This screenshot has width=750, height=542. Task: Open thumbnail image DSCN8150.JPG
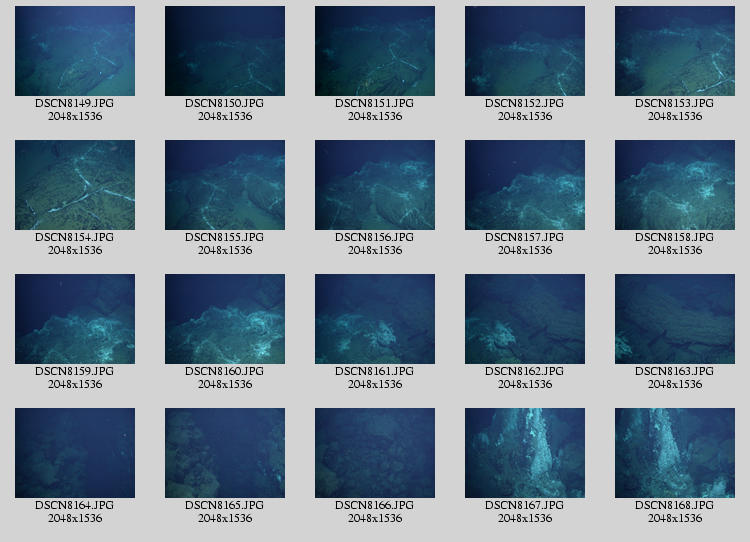pyautogui.click(x=225, y=51)
